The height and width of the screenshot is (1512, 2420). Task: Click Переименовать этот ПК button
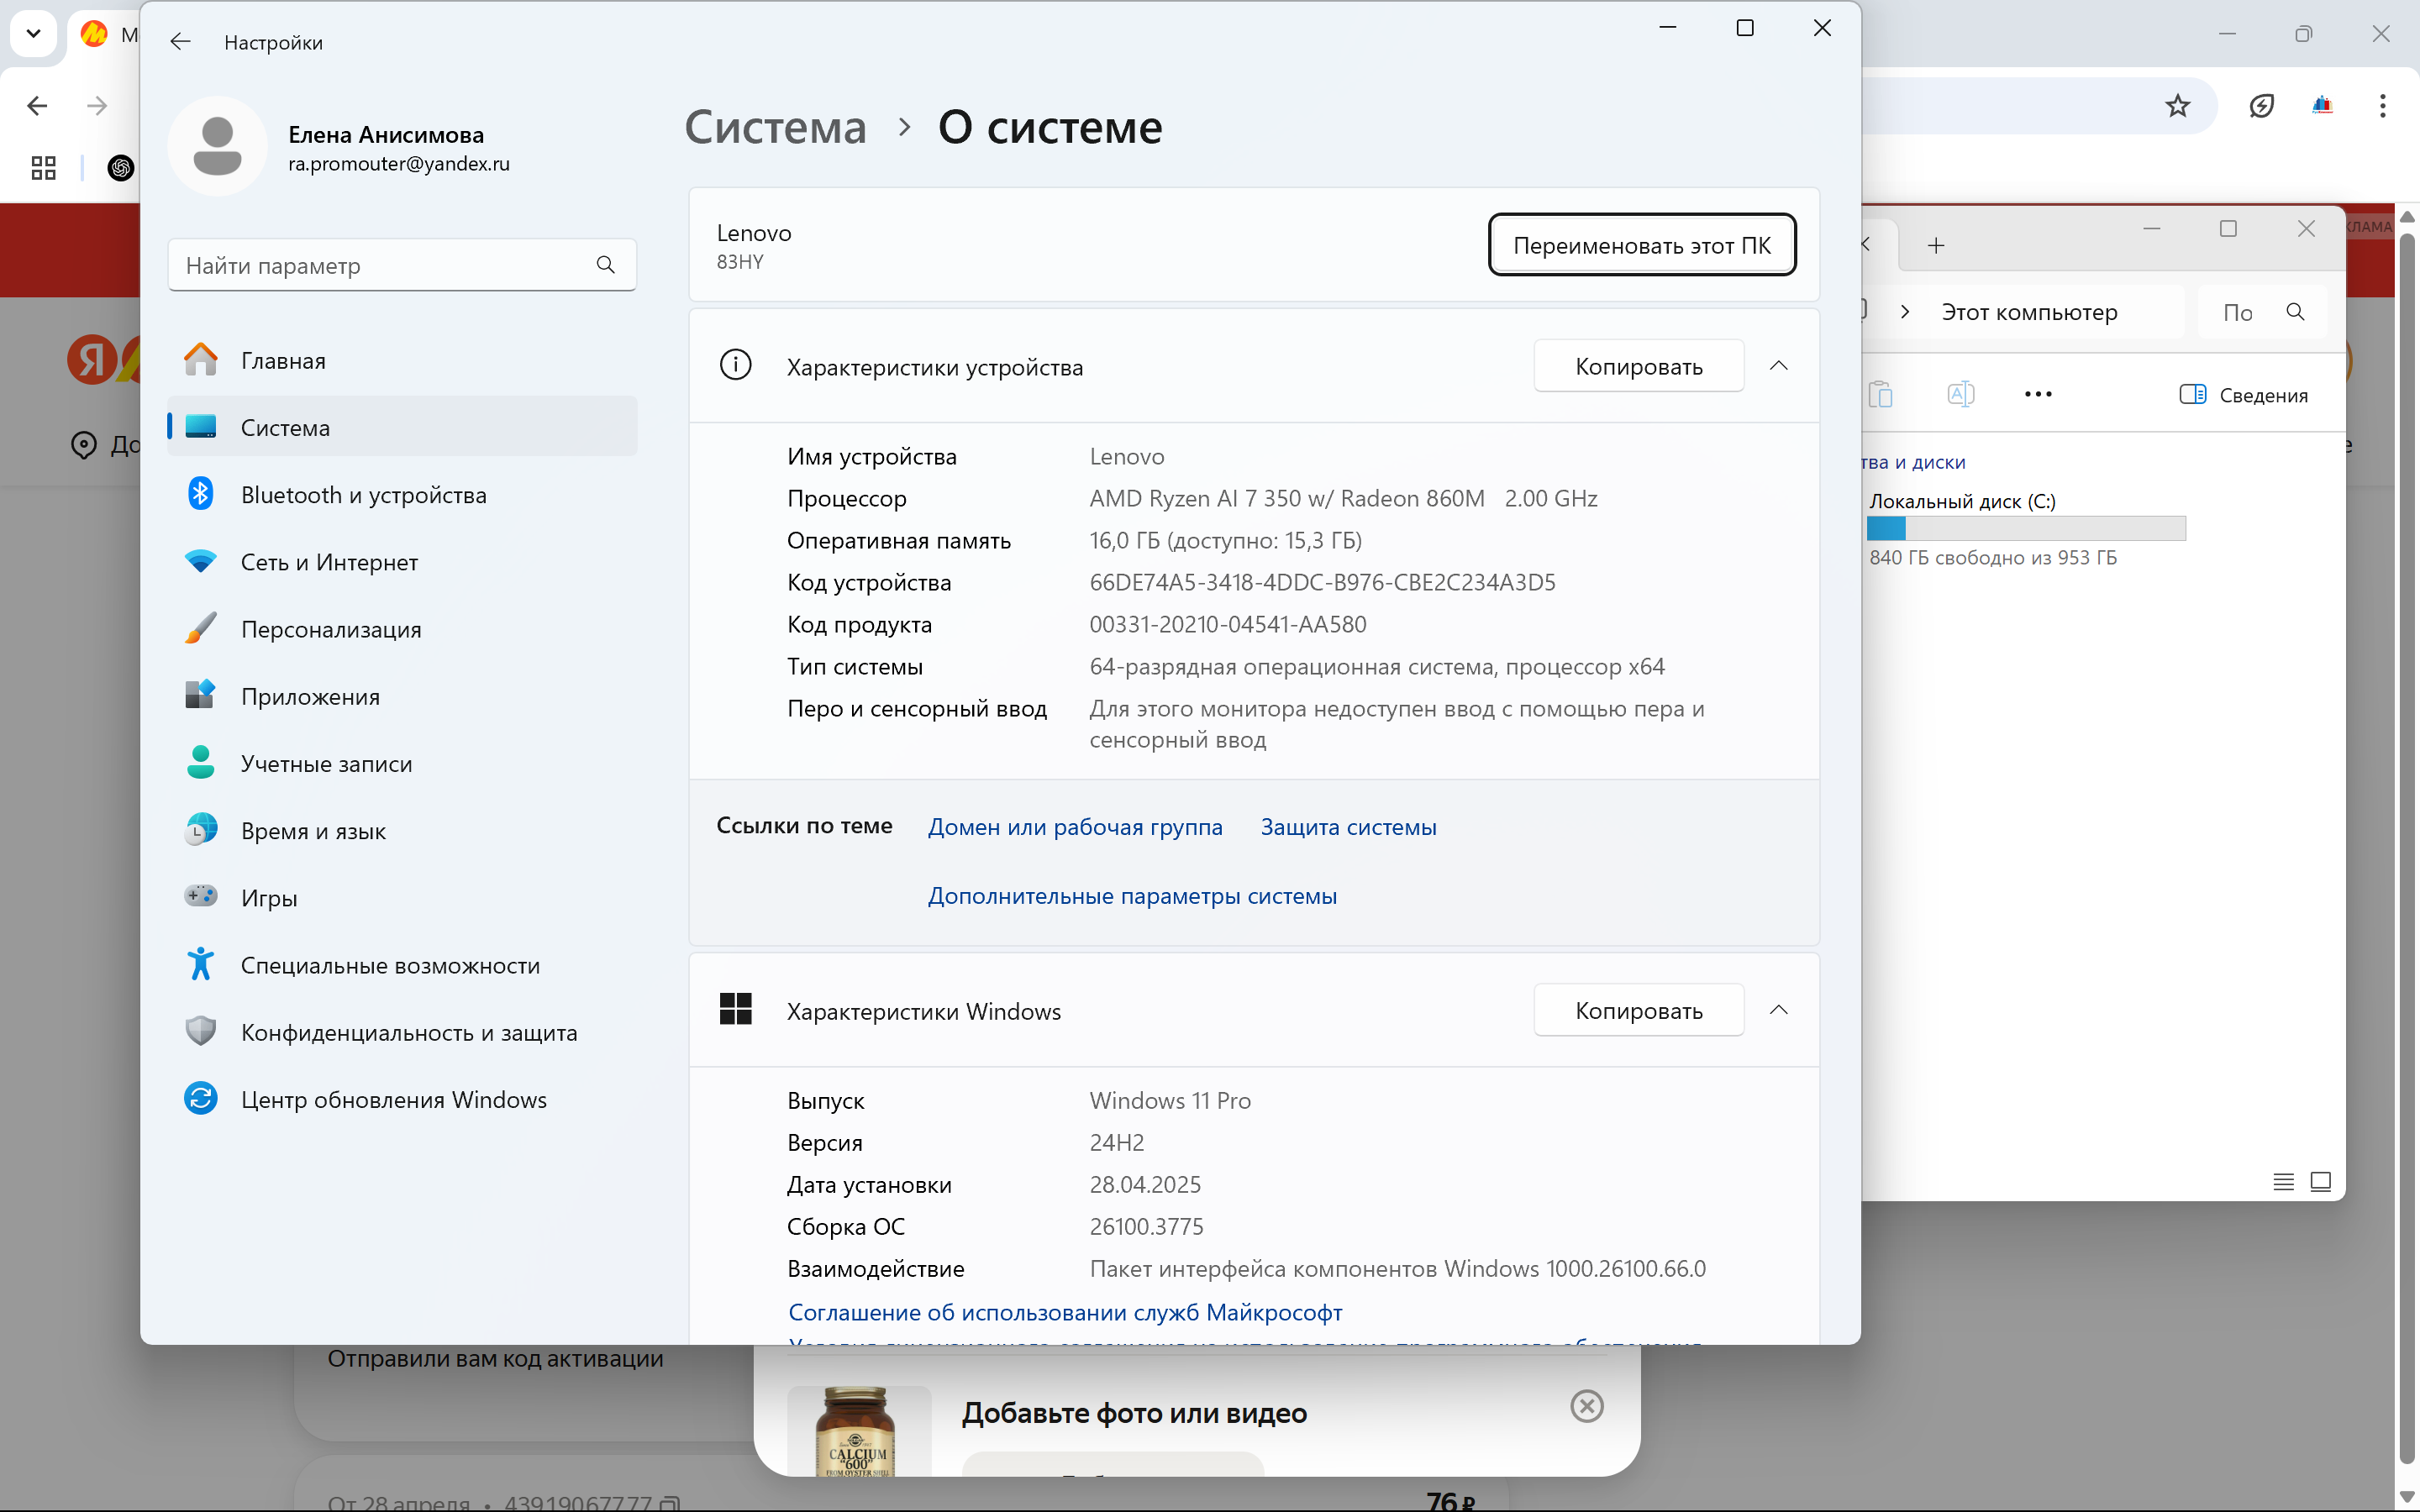(x=1641, y=245)
